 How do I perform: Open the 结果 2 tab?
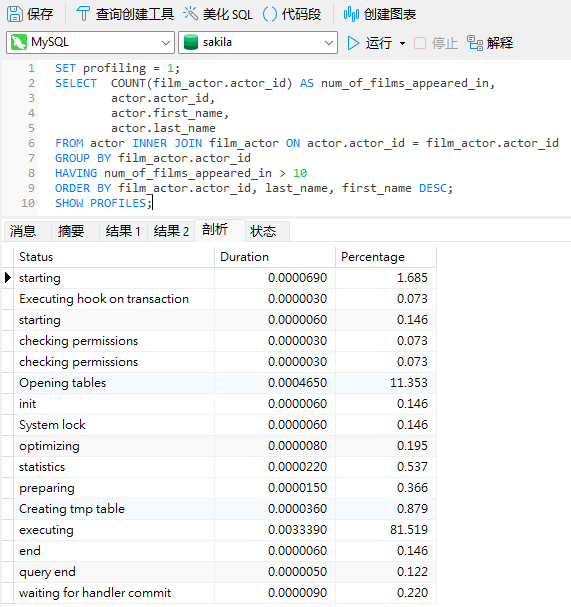(171, 231)
